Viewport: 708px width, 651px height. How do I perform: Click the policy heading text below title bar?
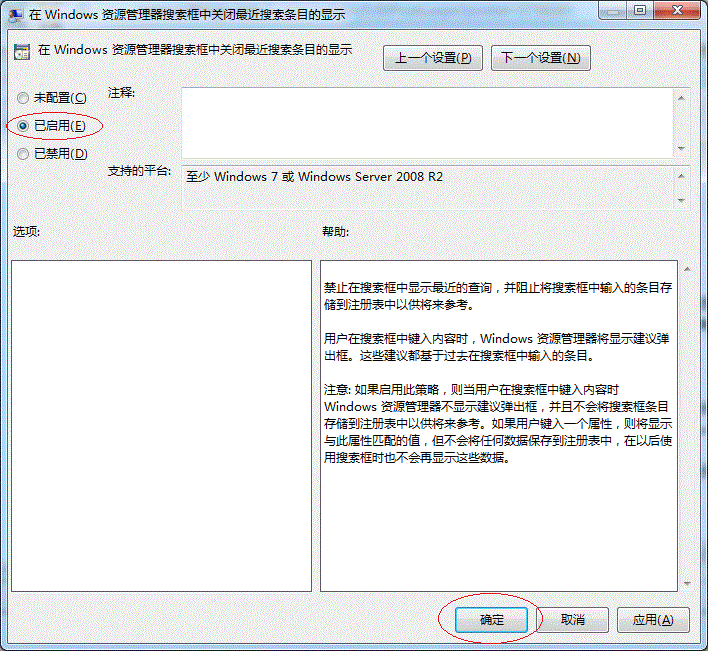pyautogui.click(x=195, y=50)
